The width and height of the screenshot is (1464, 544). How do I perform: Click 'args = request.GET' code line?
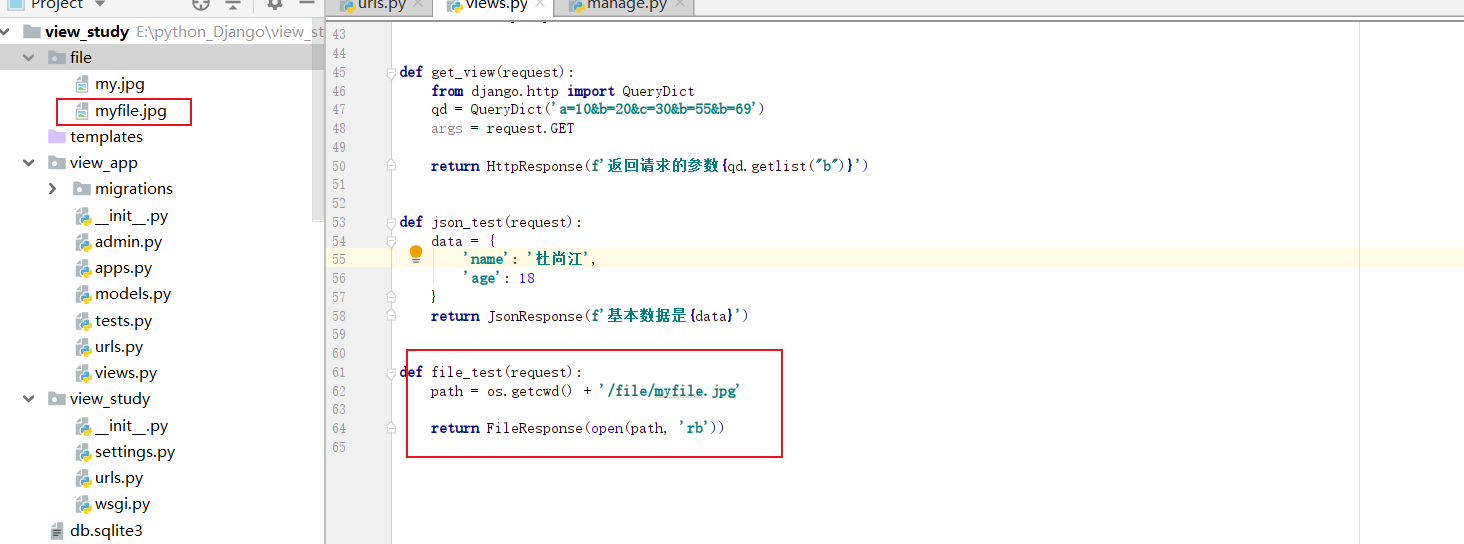[503, 128]
